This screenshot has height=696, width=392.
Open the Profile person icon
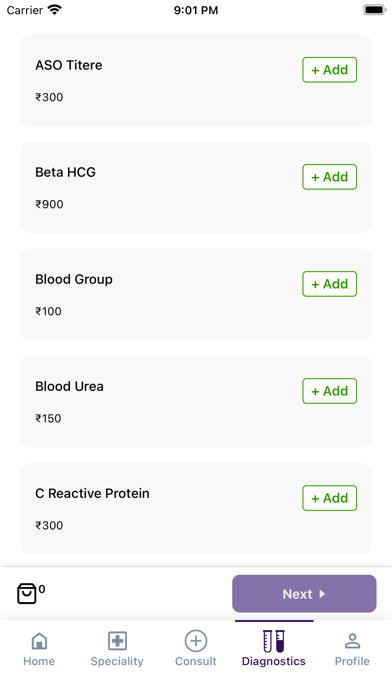pyautogui.click(x=352, y=641)
